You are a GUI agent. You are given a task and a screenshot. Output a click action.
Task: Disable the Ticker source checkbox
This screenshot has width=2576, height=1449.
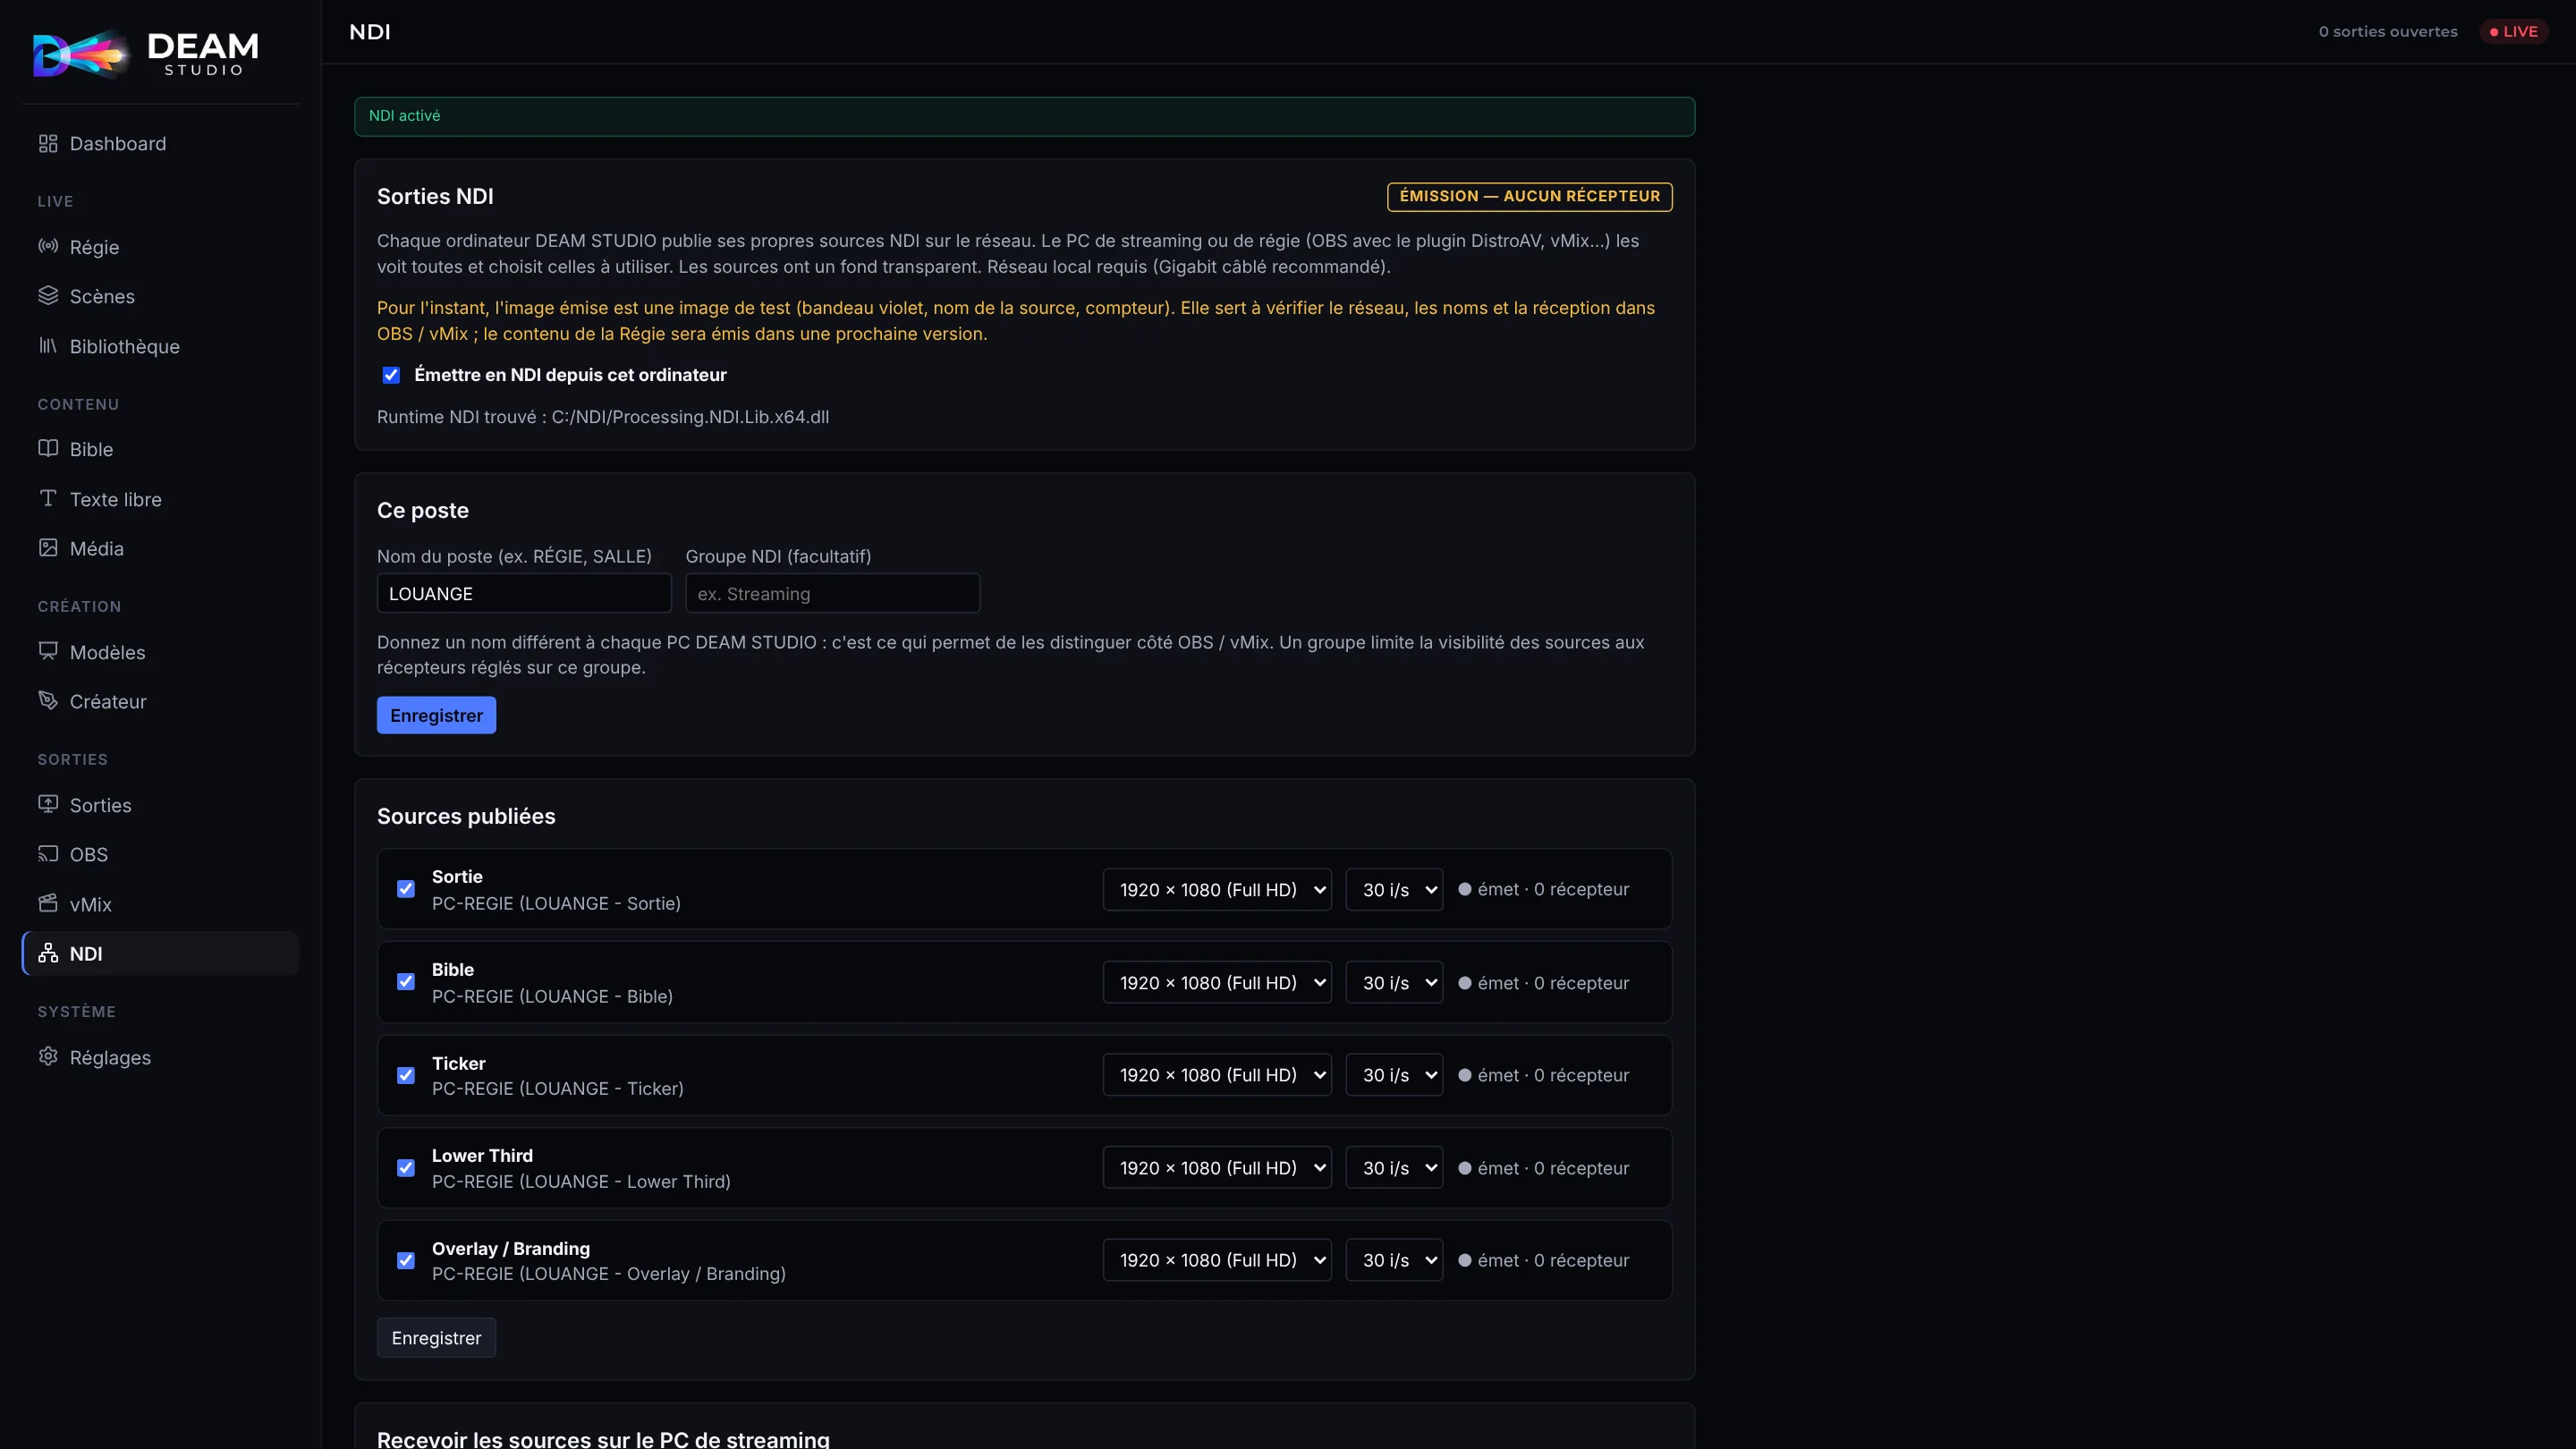coord(406,1075)
